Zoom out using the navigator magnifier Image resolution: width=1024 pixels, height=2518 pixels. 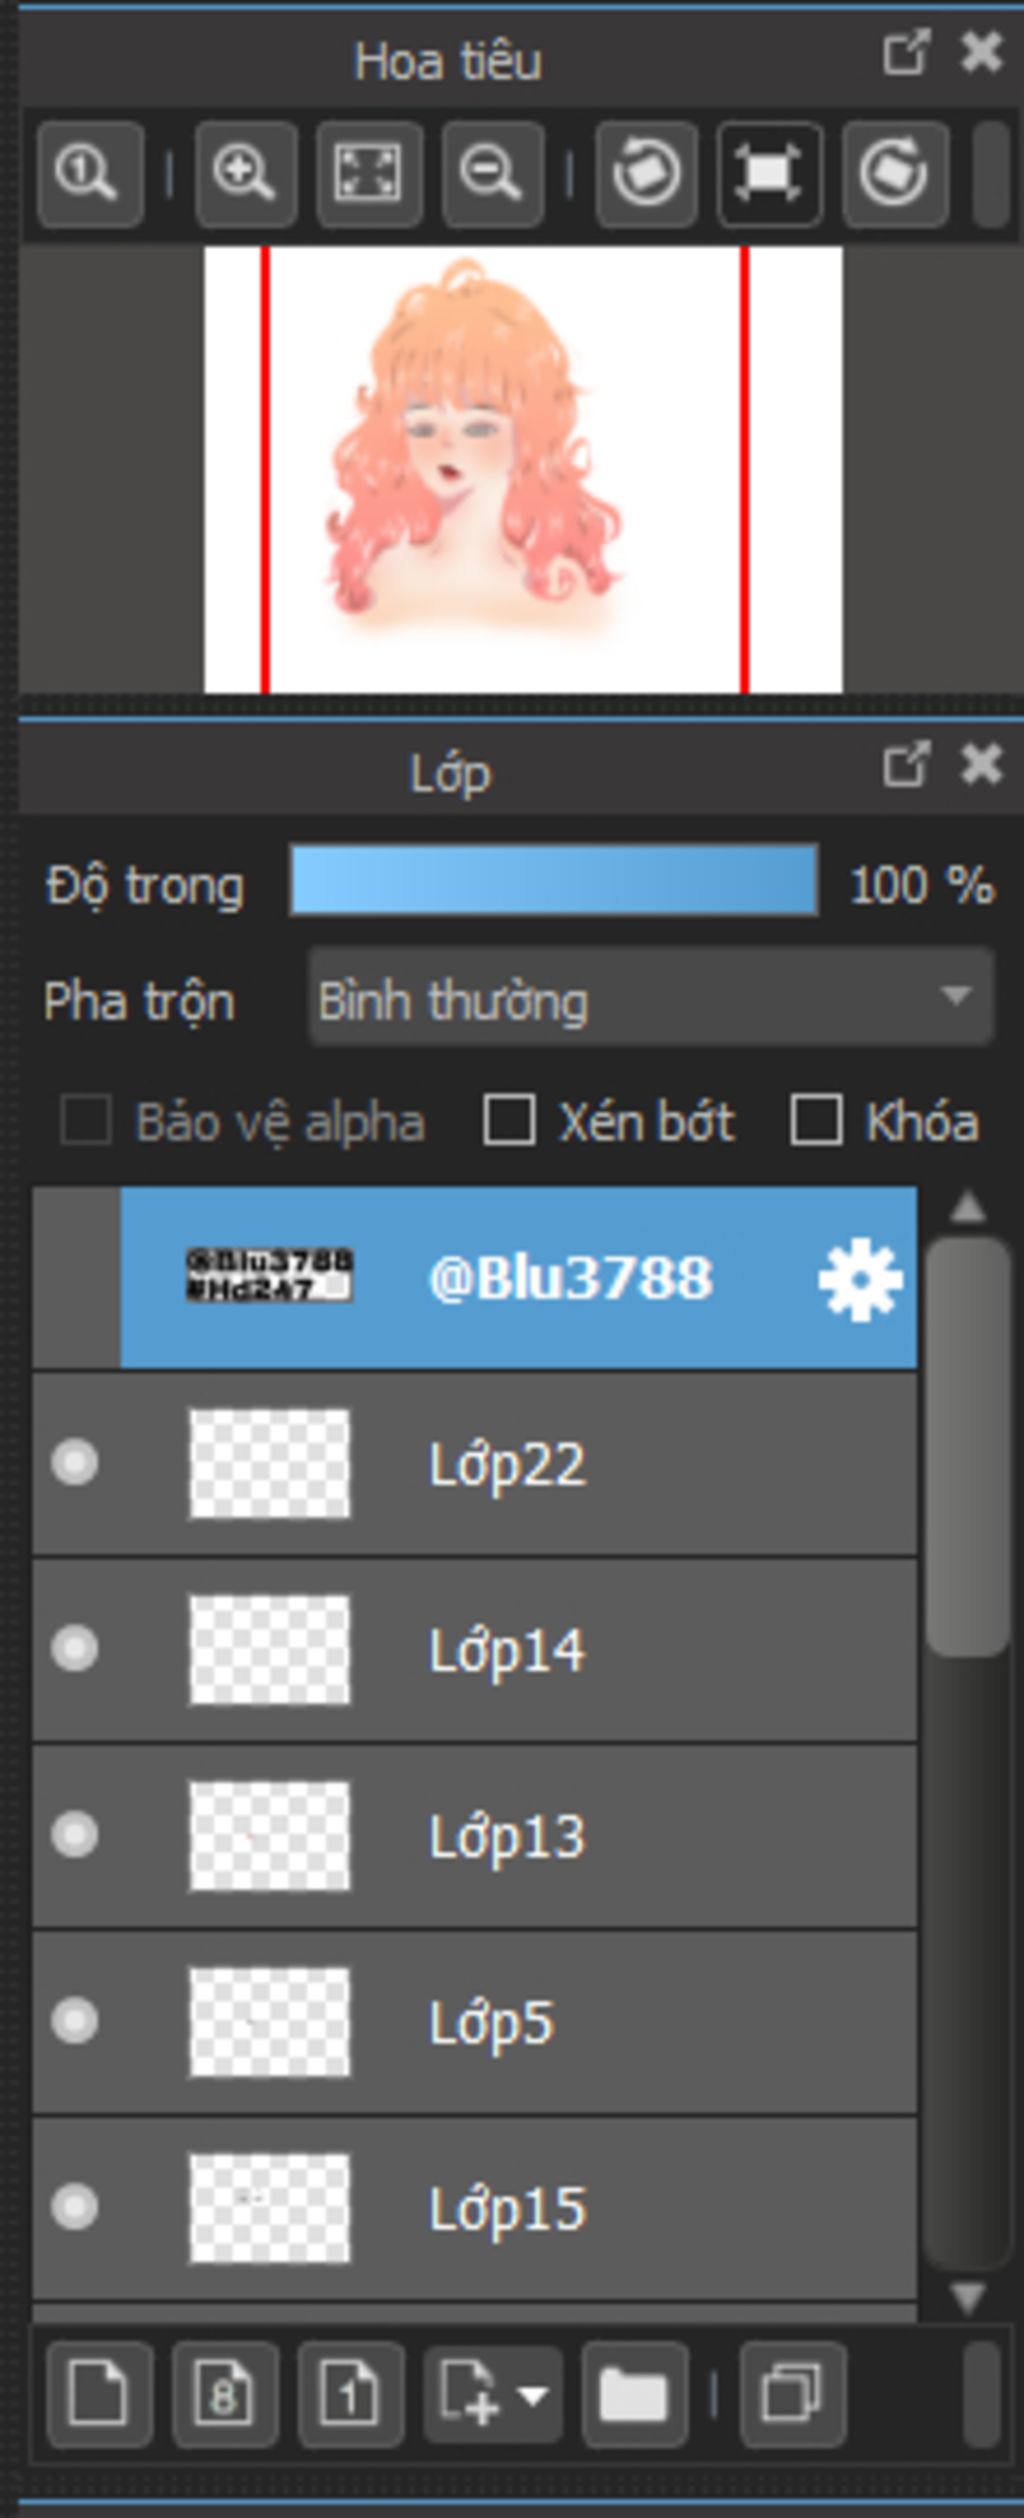pyautogui.click(x=492, y=174)
